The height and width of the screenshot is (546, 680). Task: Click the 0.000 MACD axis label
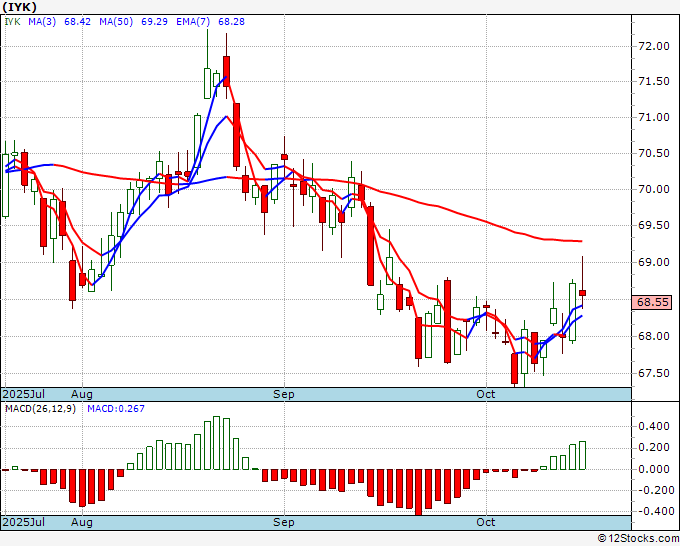tap(654, 469)
